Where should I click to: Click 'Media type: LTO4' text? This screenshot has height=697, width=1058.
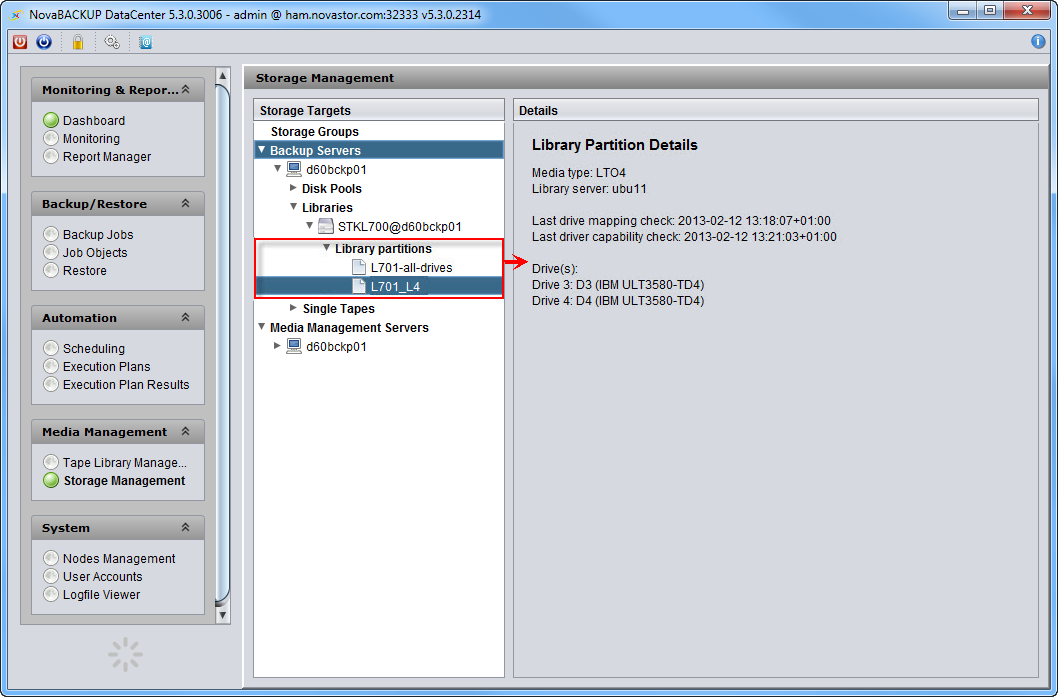tap(579, 173)
